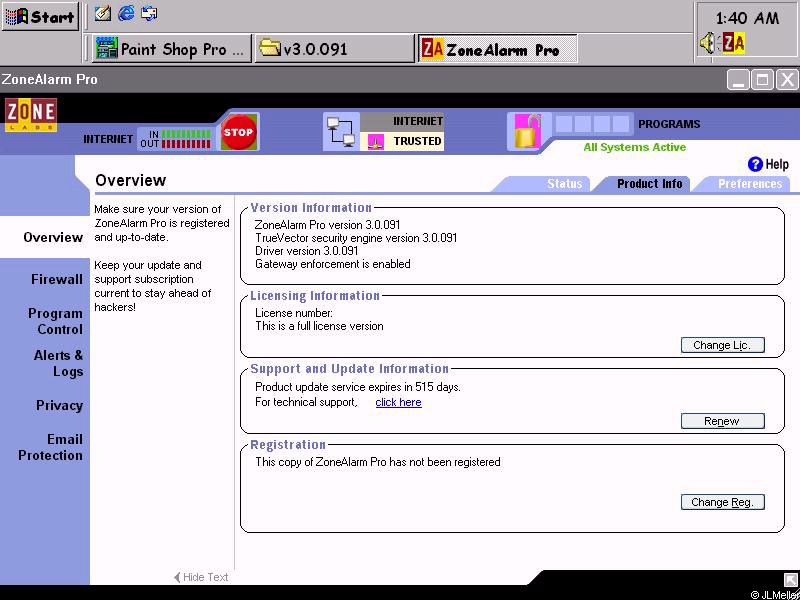Minimize the ZoneAlarm Pro window

[738, 80]
